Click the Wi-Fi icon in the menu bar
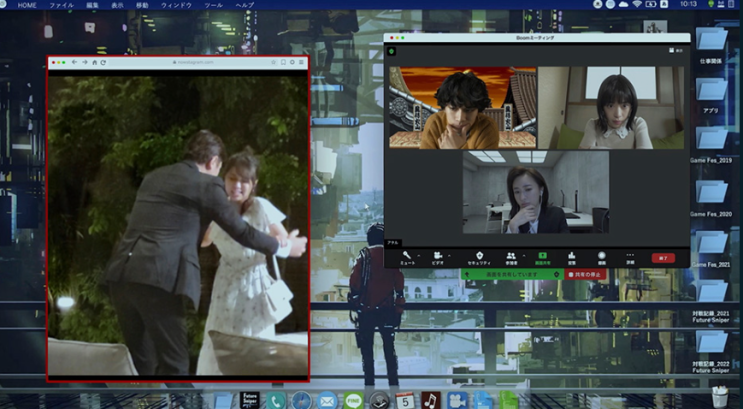This screenshot has width=743, height=409. 637,4
